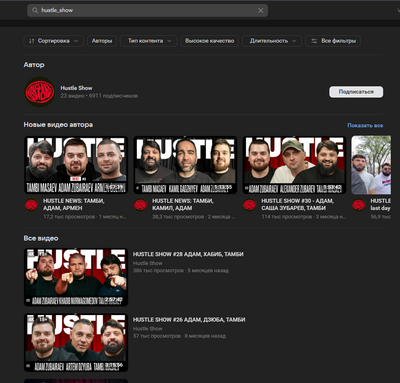Open title HUSTLE SHOW #28 АДАМ, ХАБИБ, ТАМБИ
400x383 pixels.
(188, 254)
